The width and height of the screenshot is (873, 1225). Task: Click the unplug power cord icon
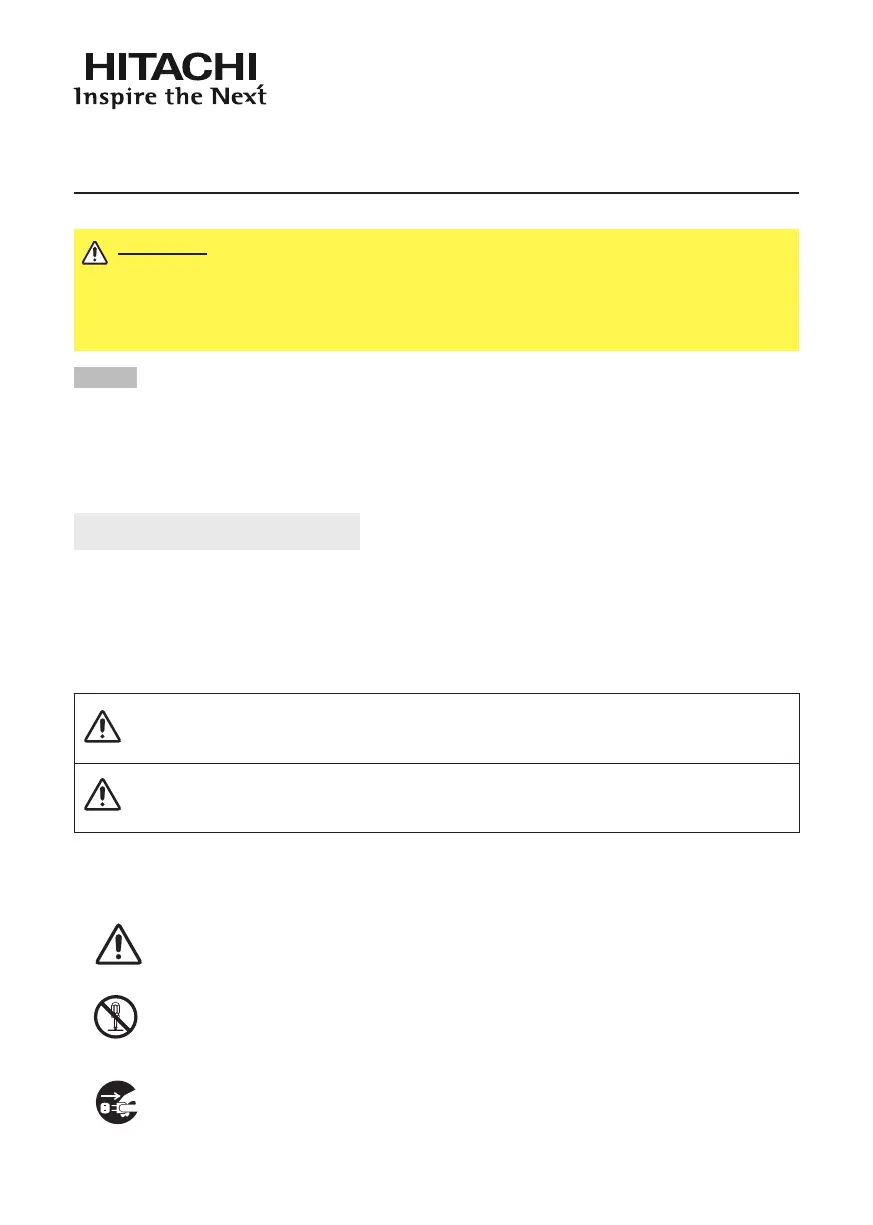tap(116, 1103)
